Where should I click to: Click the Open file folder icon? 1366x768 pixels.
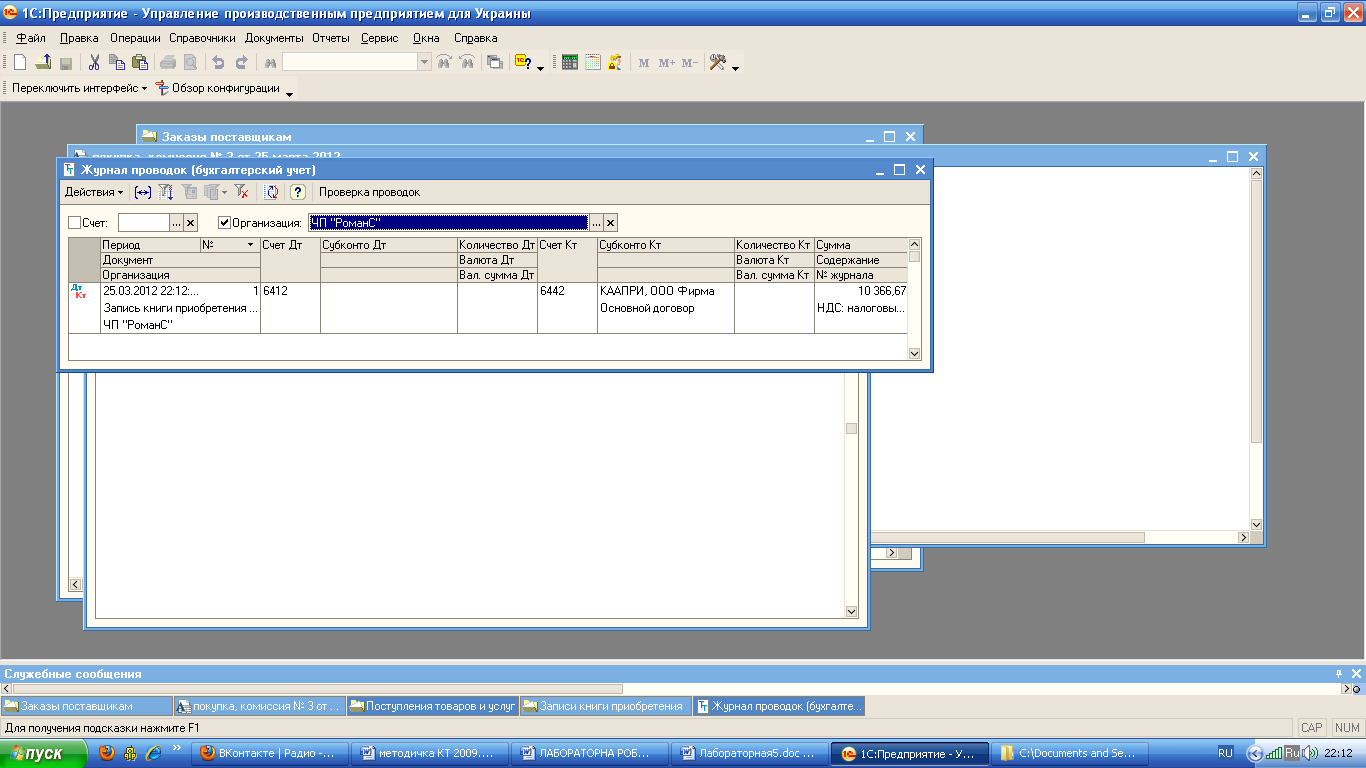(x=43, y=62)
